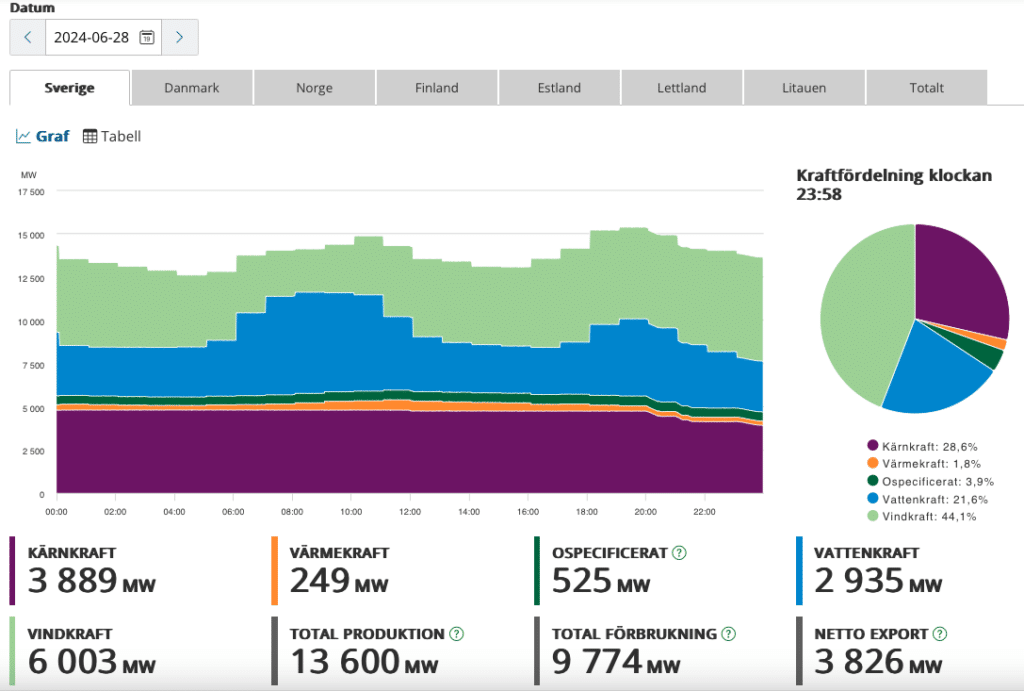Switch to the Graf chart view
Screen dimensions: 1024x691
pyautogui.click(x=43, y=136)
